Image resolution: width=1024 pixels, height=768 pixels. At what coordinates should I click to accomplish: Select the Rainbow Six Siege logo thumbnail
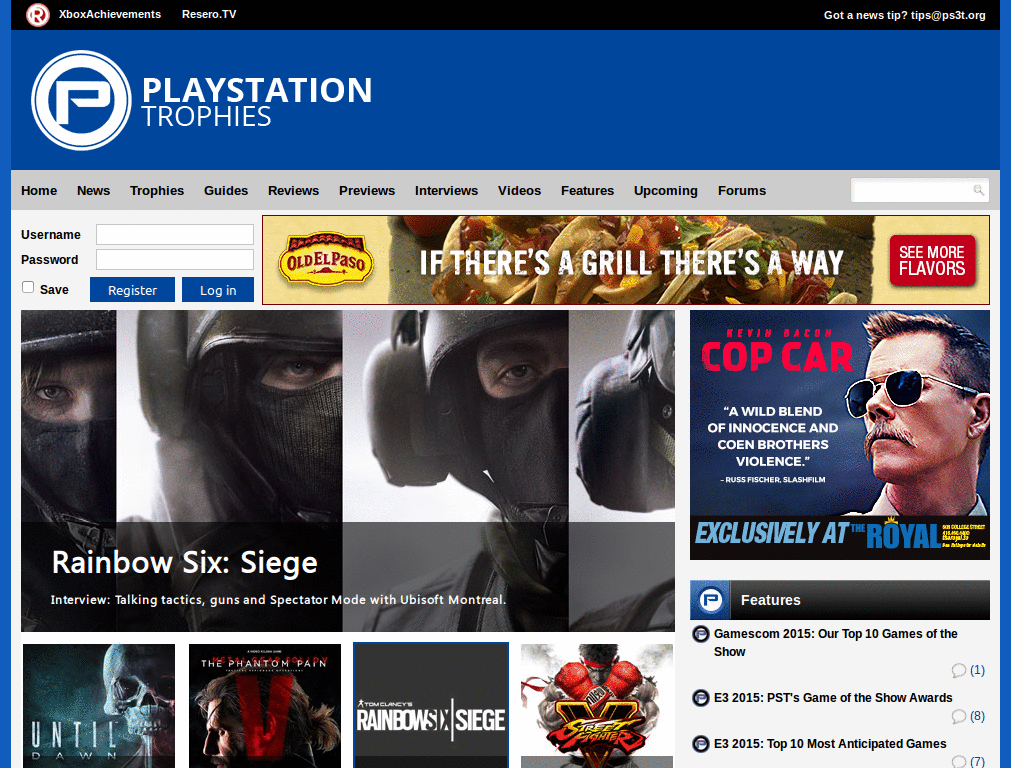coord(431,705)
